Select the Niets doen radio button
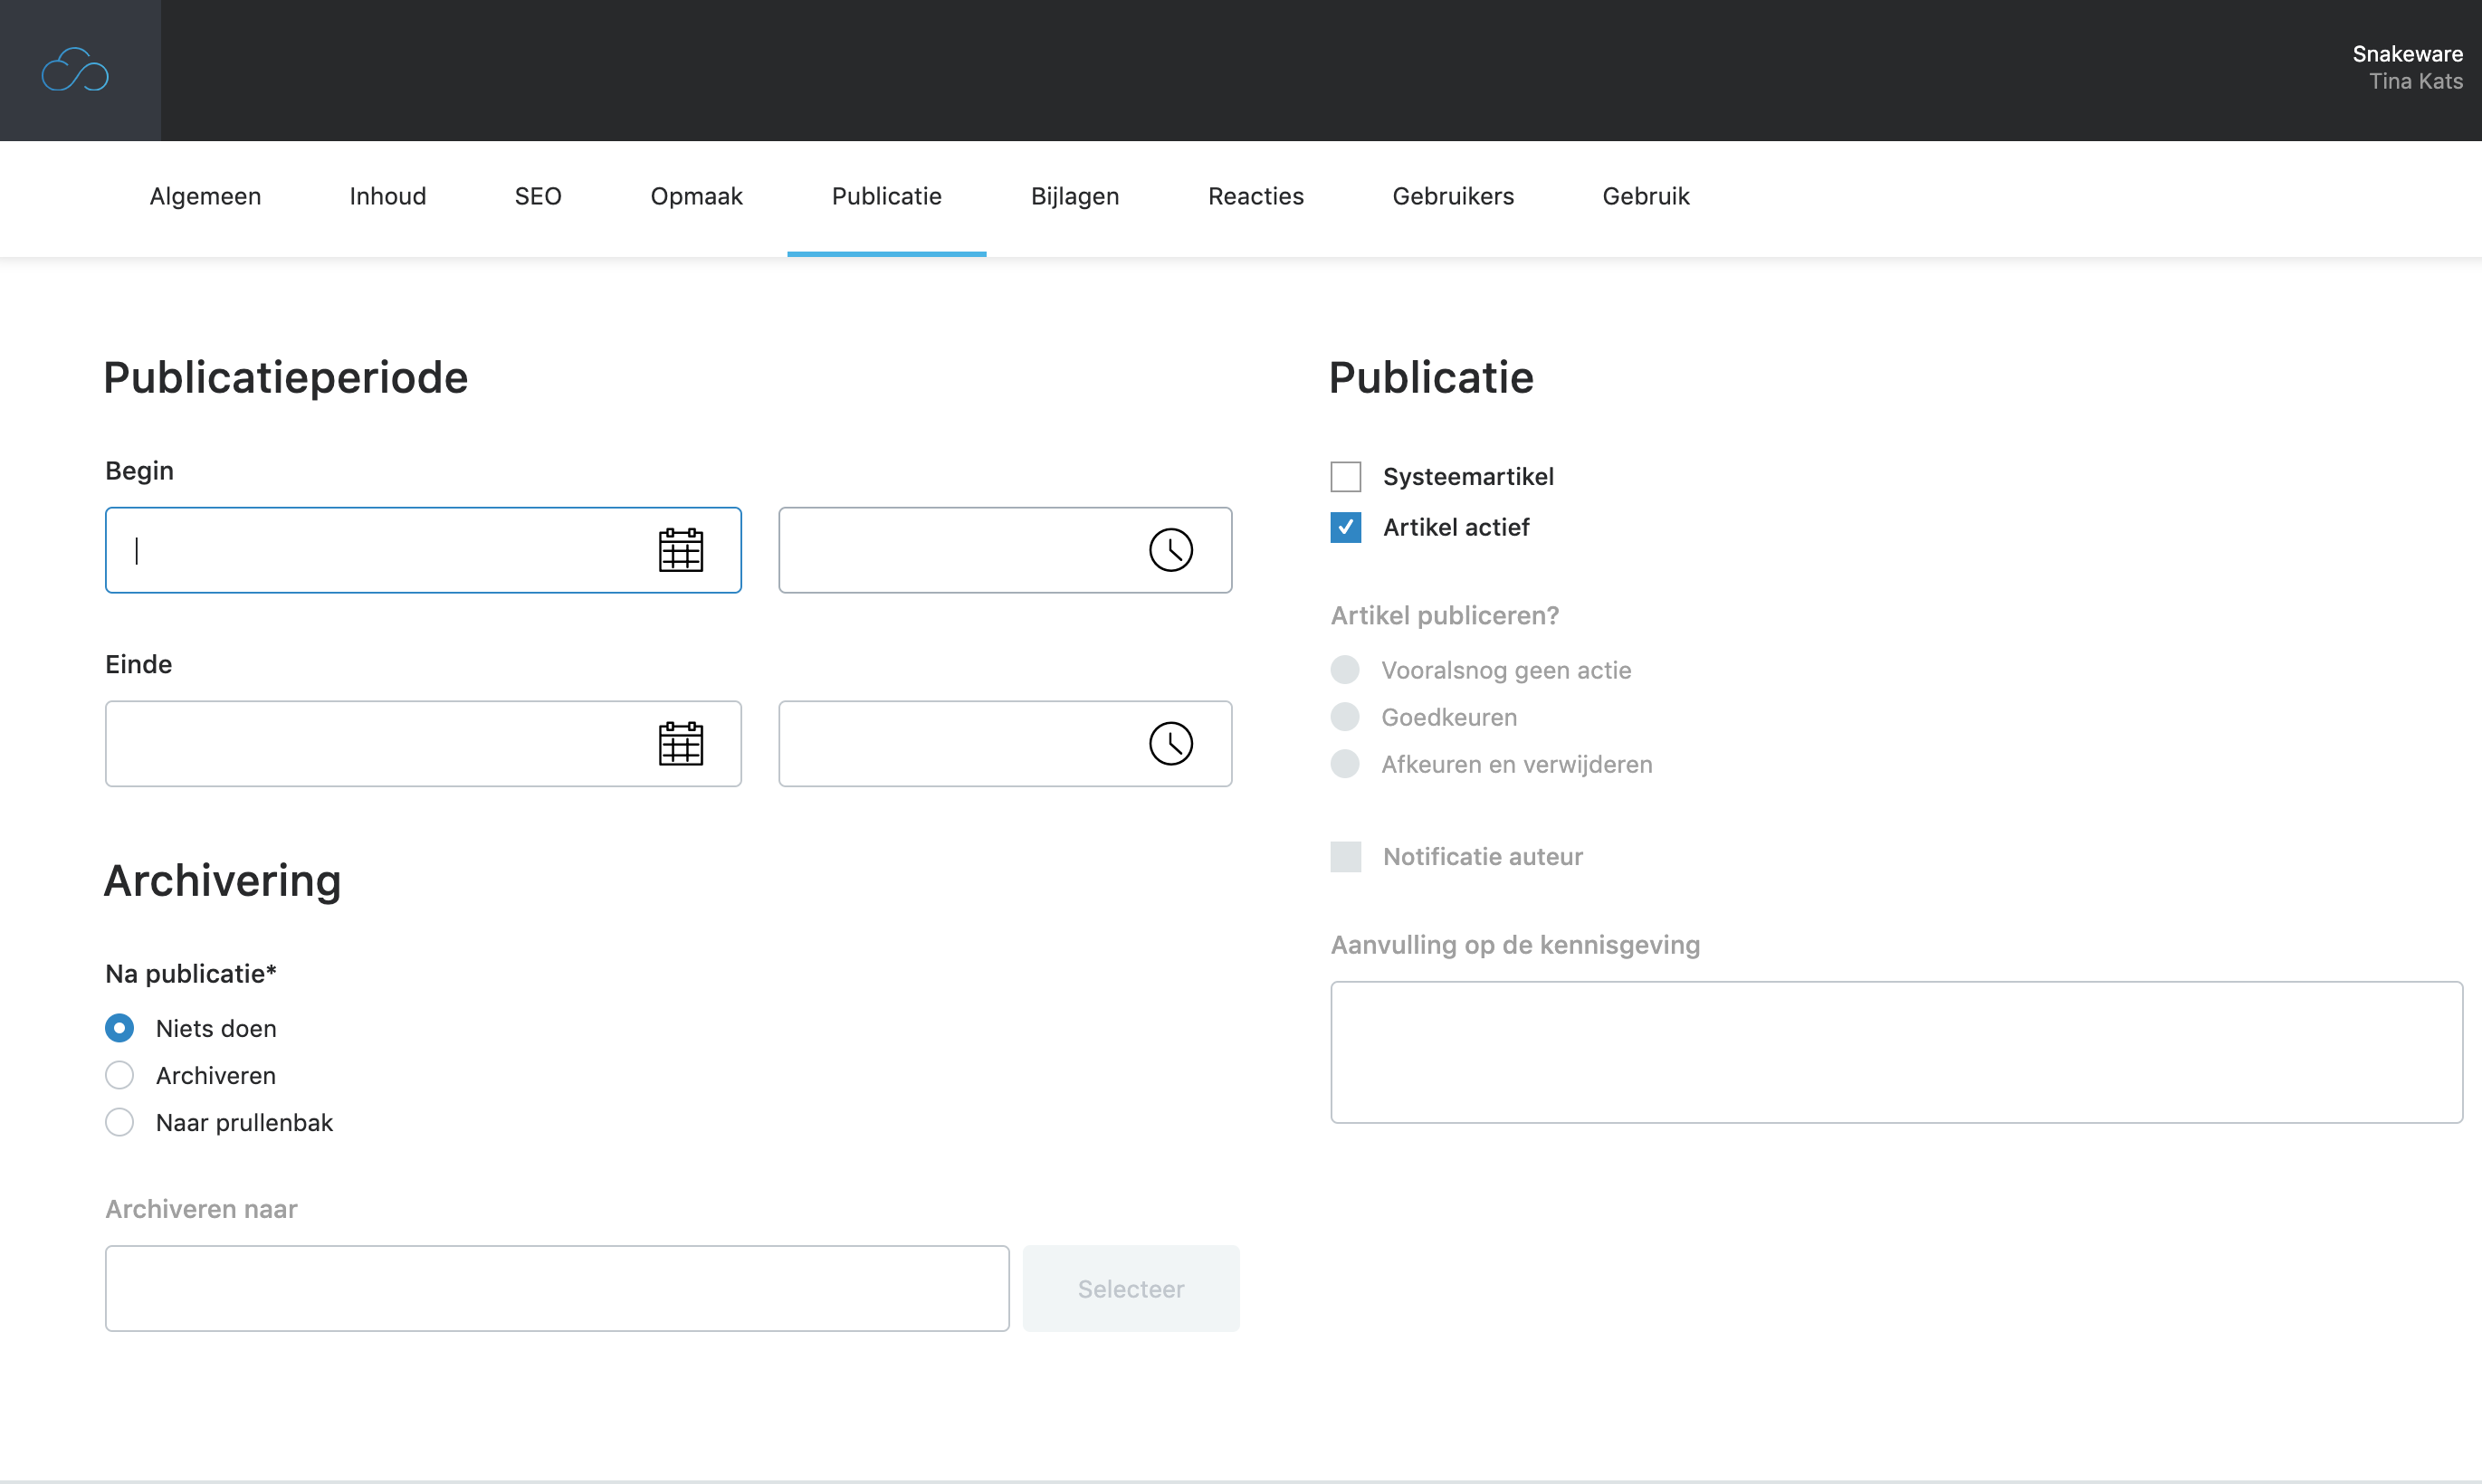The height and width of the screenshot is (1484, 2482). 119,1028
